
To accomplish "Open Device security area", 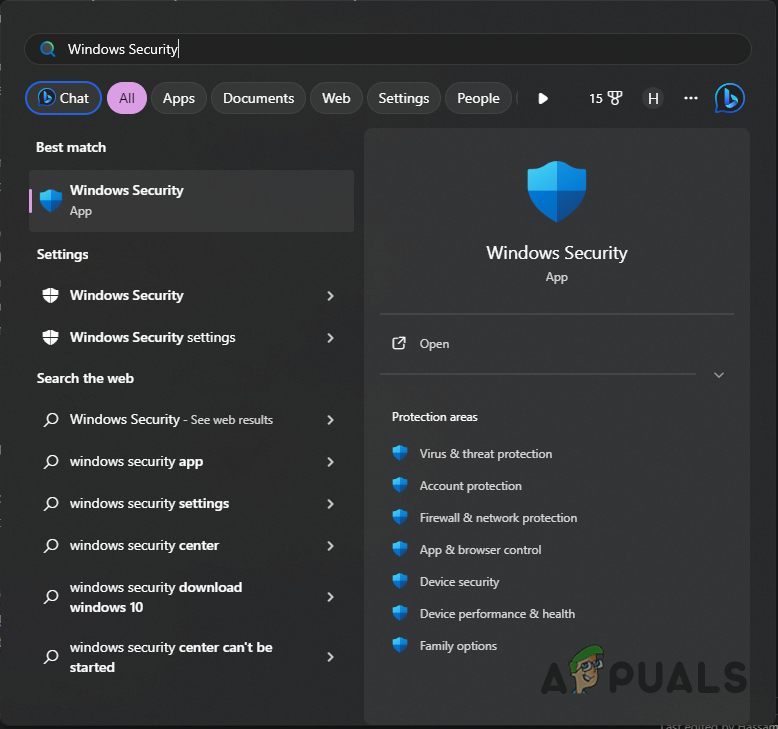I will (x=459, y=582).
